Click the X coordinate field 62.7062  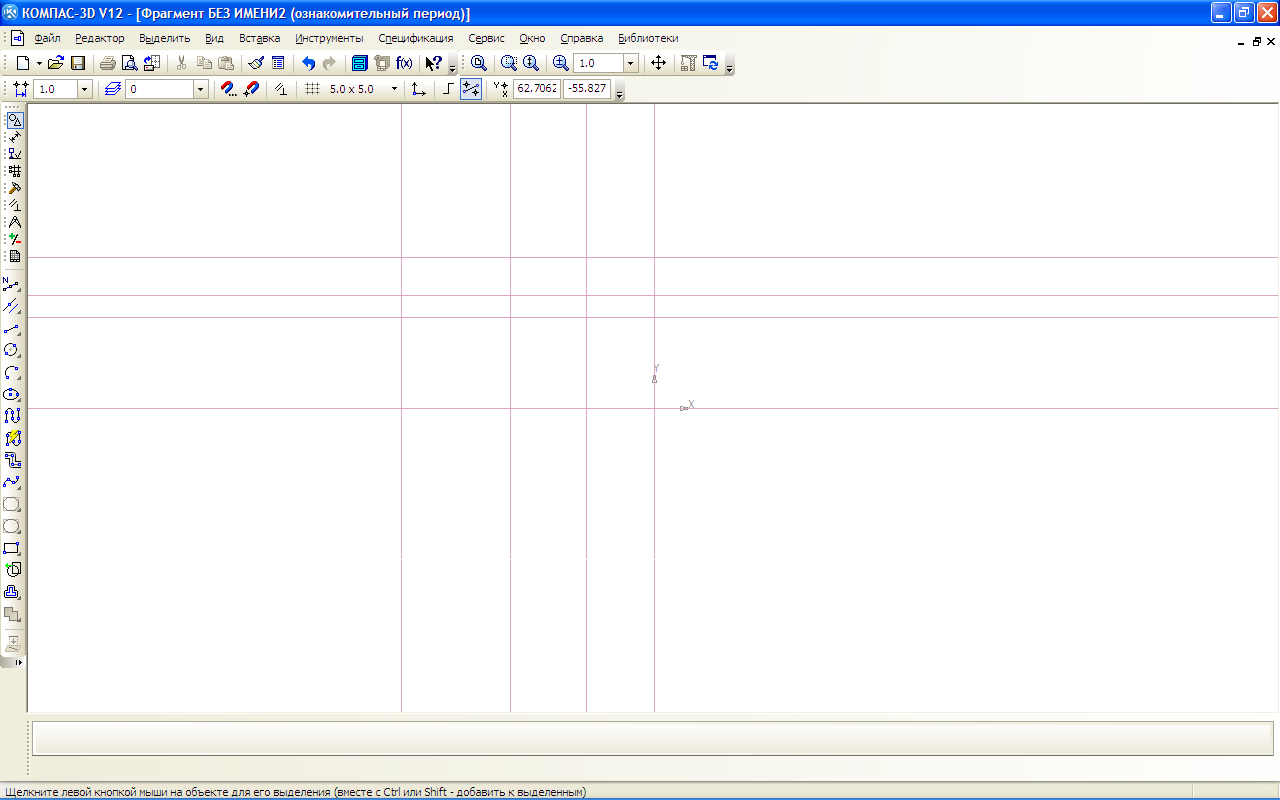pos(537,89)
